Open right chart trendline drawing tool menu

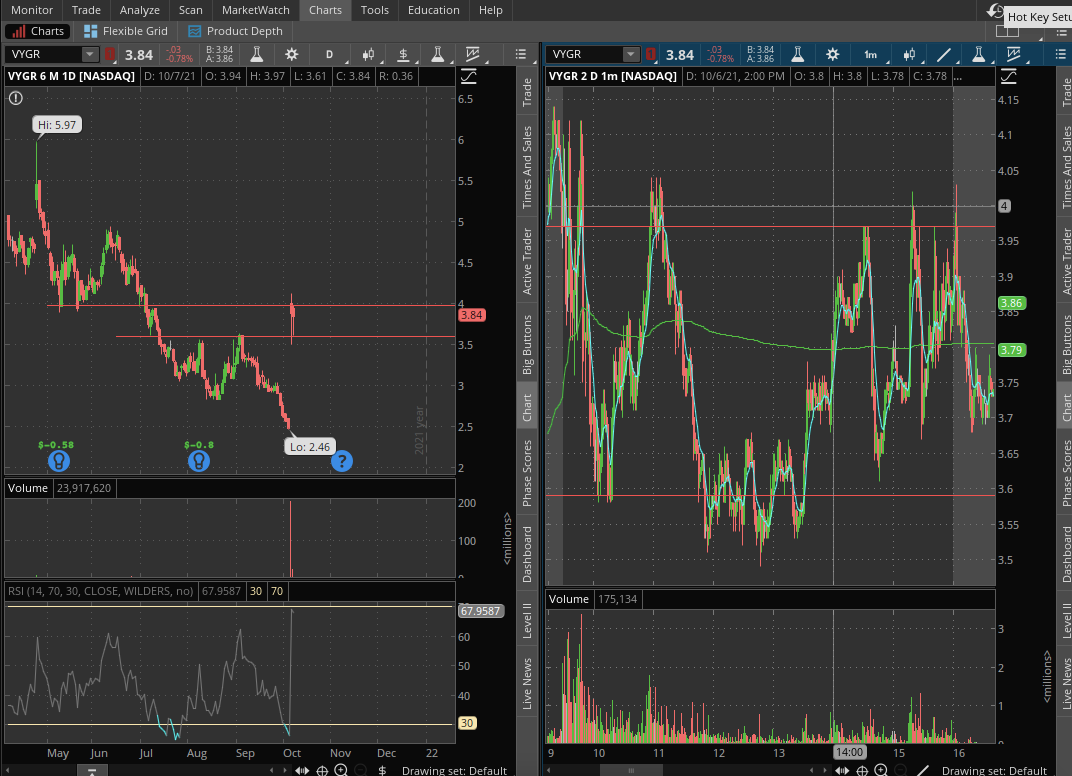(x=944, y=54)
